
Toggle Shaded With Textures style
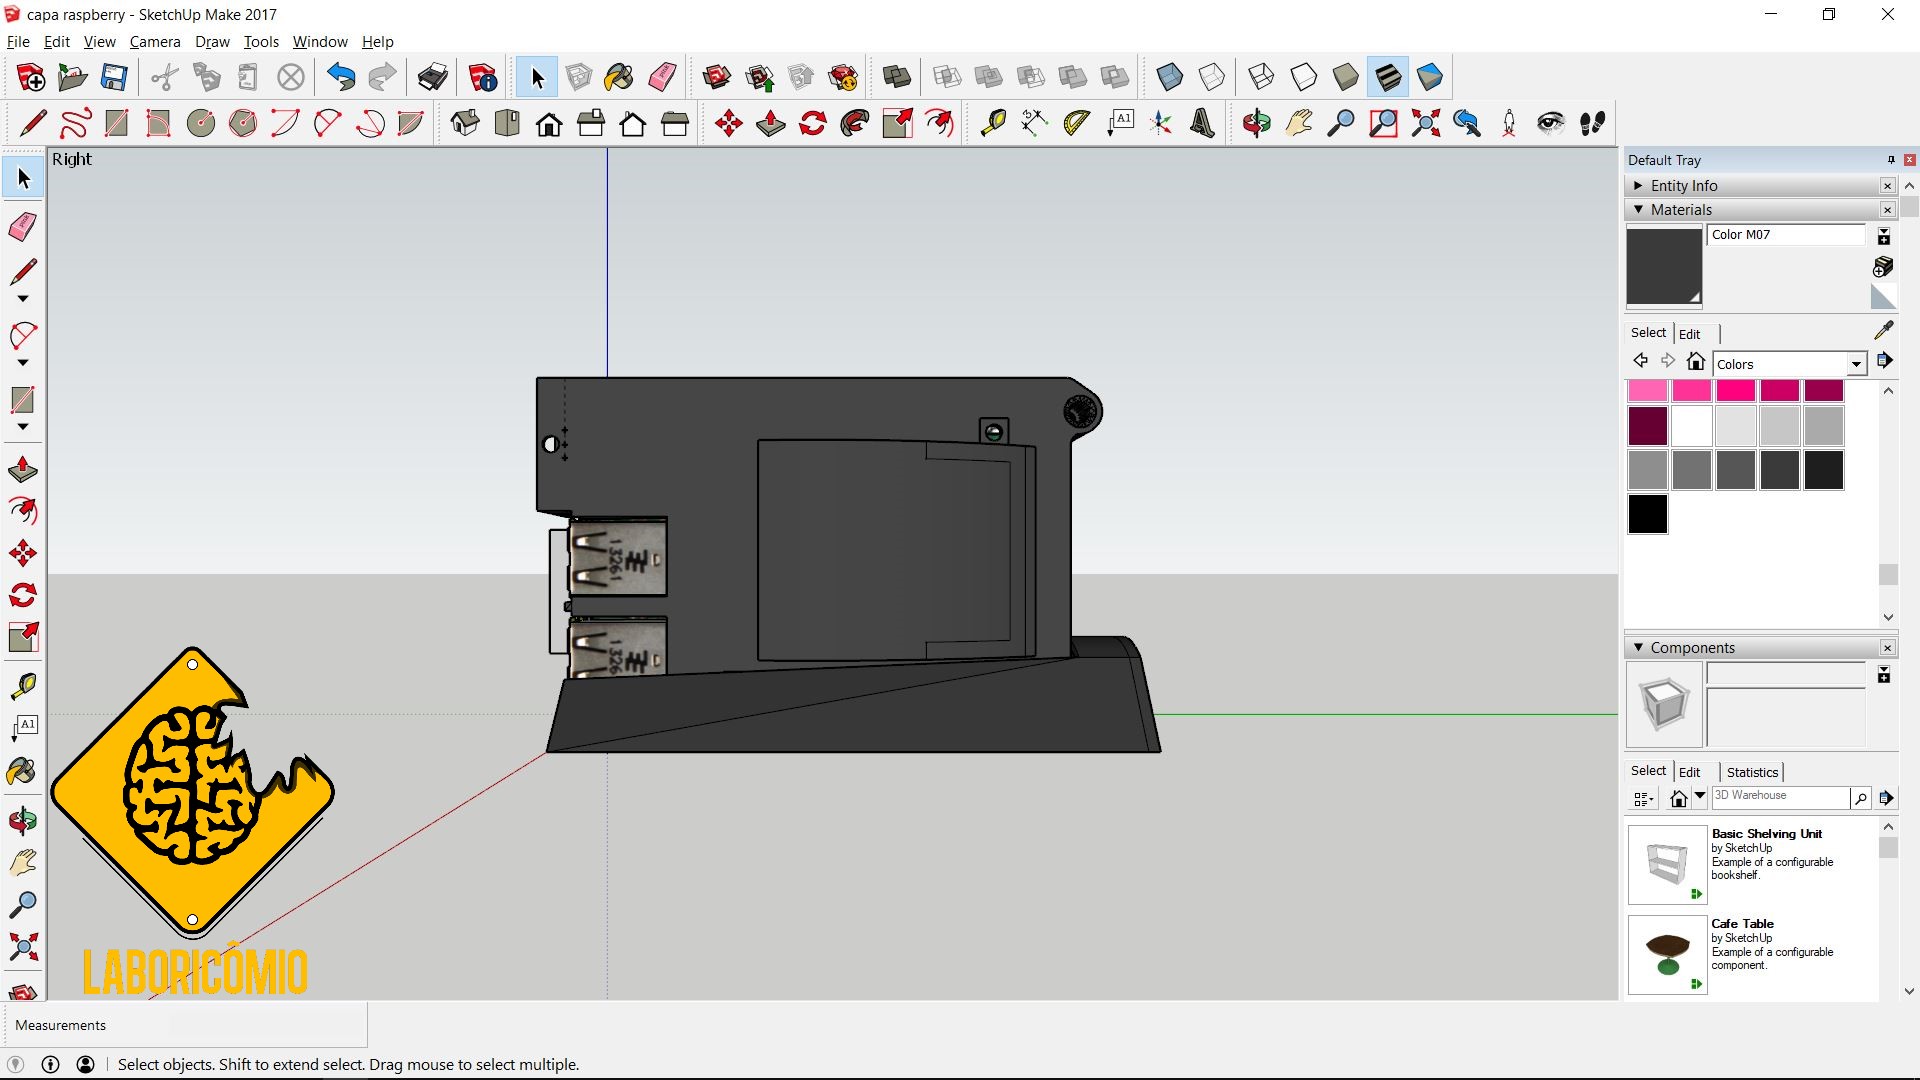click(x=1387, y=77)
